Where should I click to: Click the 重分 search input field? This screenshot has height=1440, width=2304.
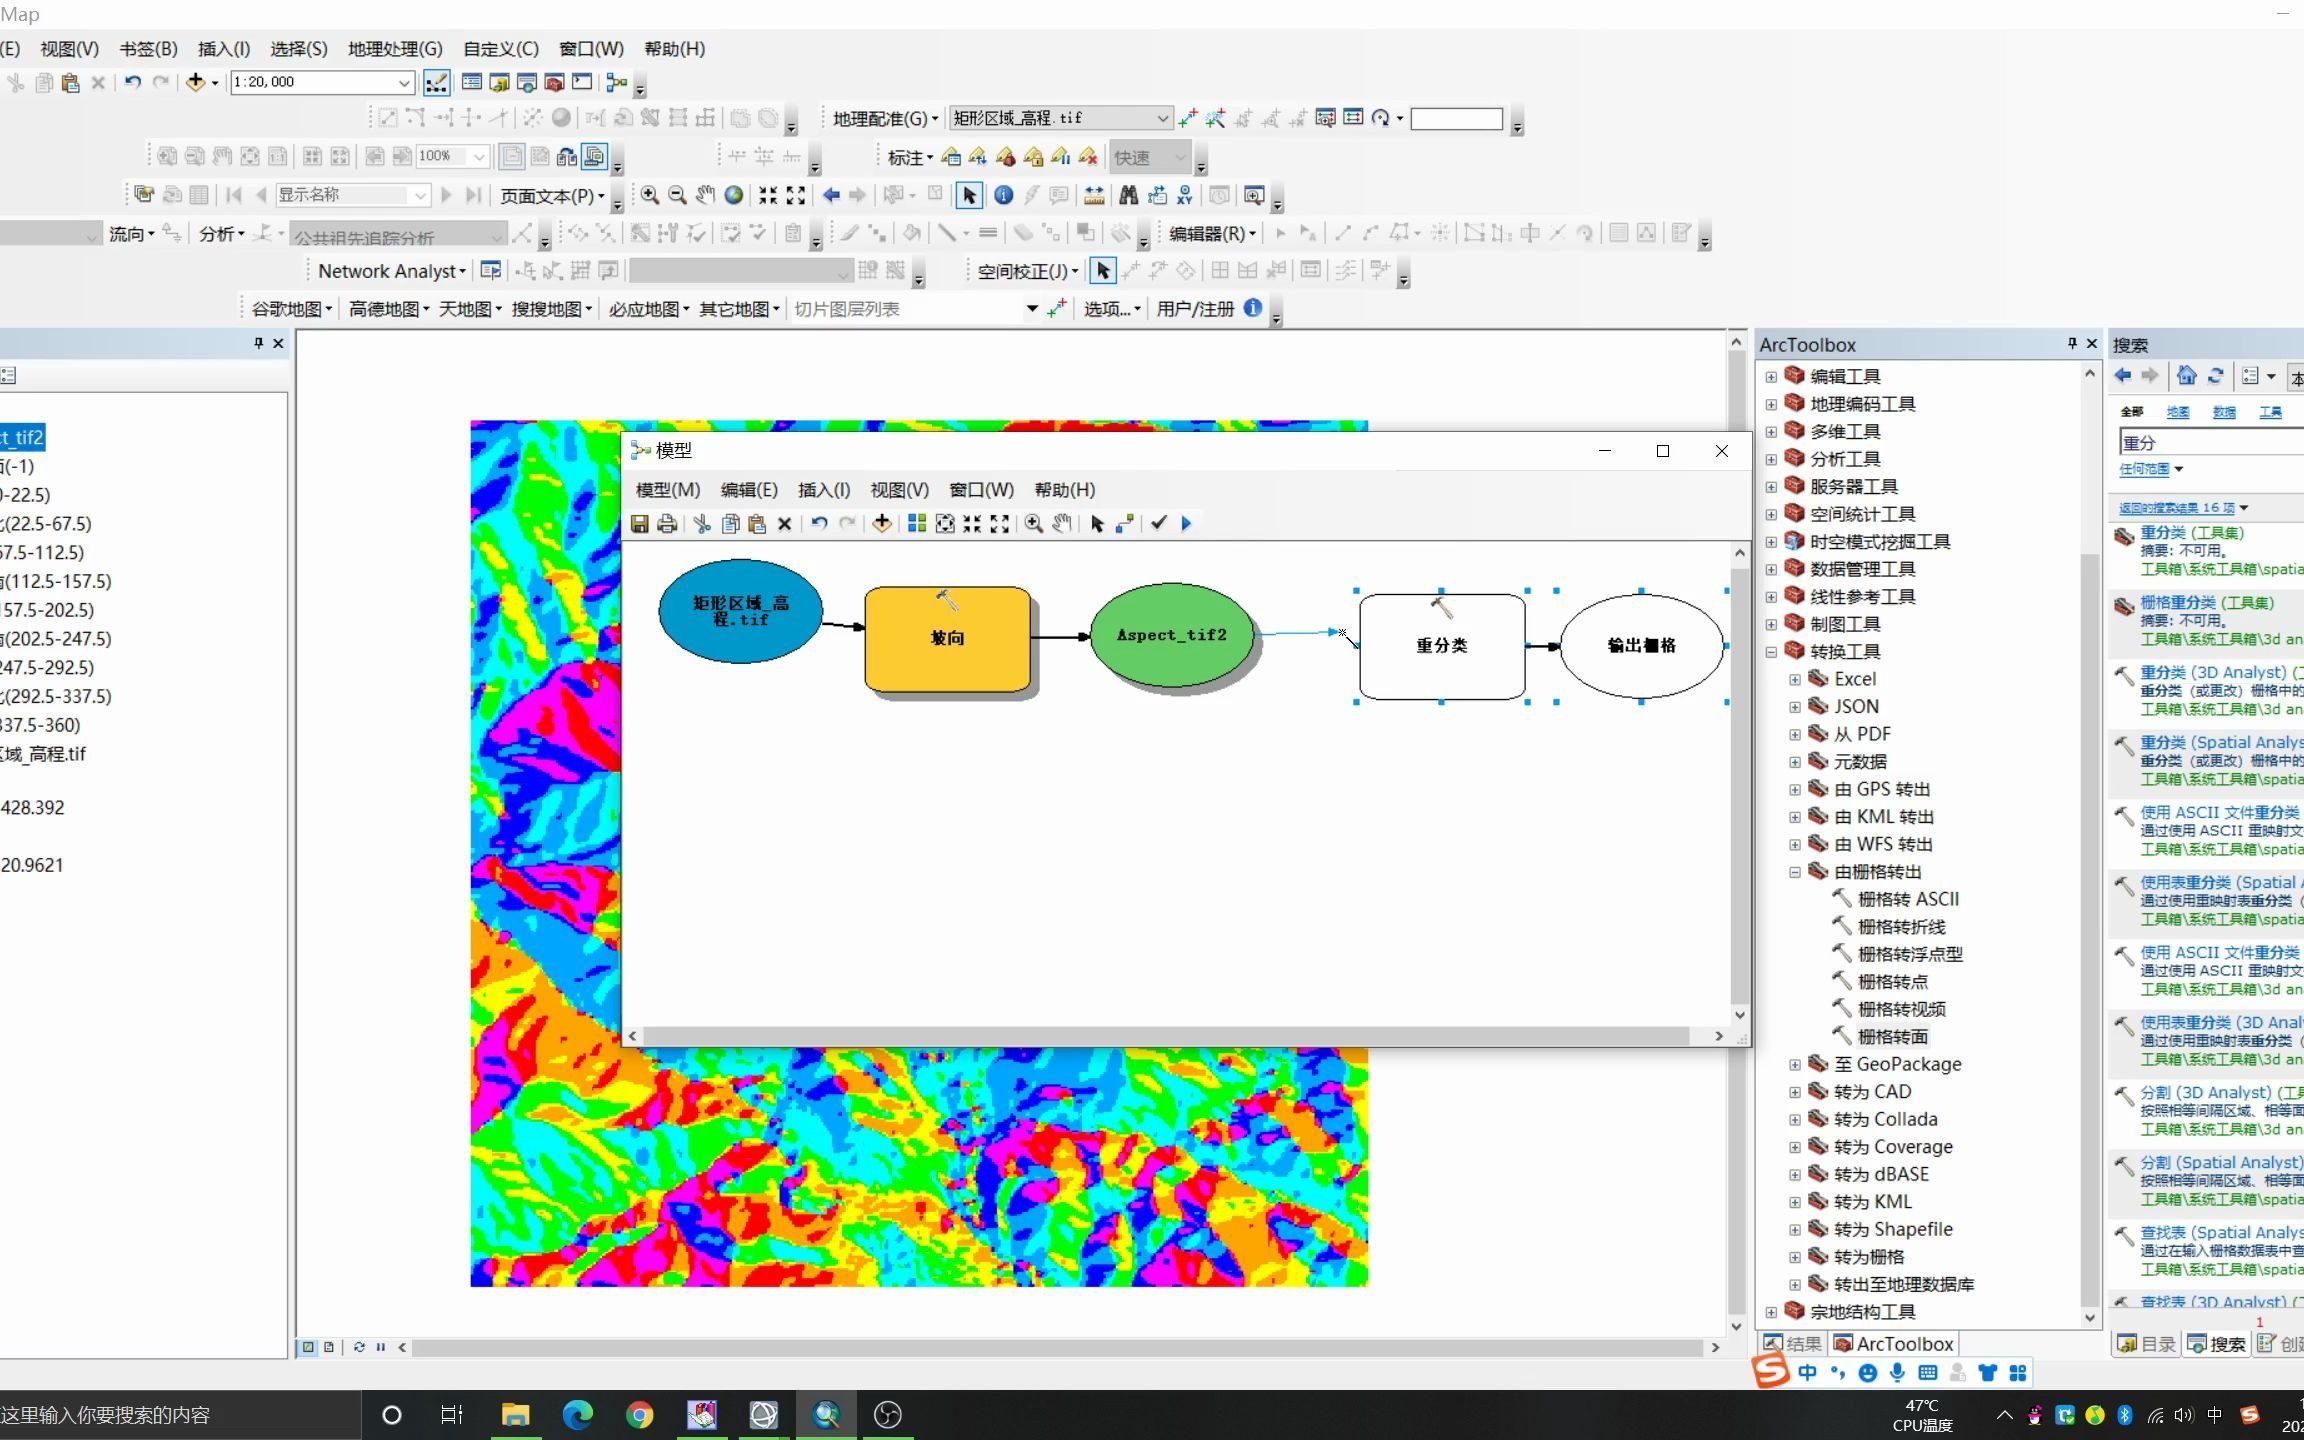point(2210,442)
